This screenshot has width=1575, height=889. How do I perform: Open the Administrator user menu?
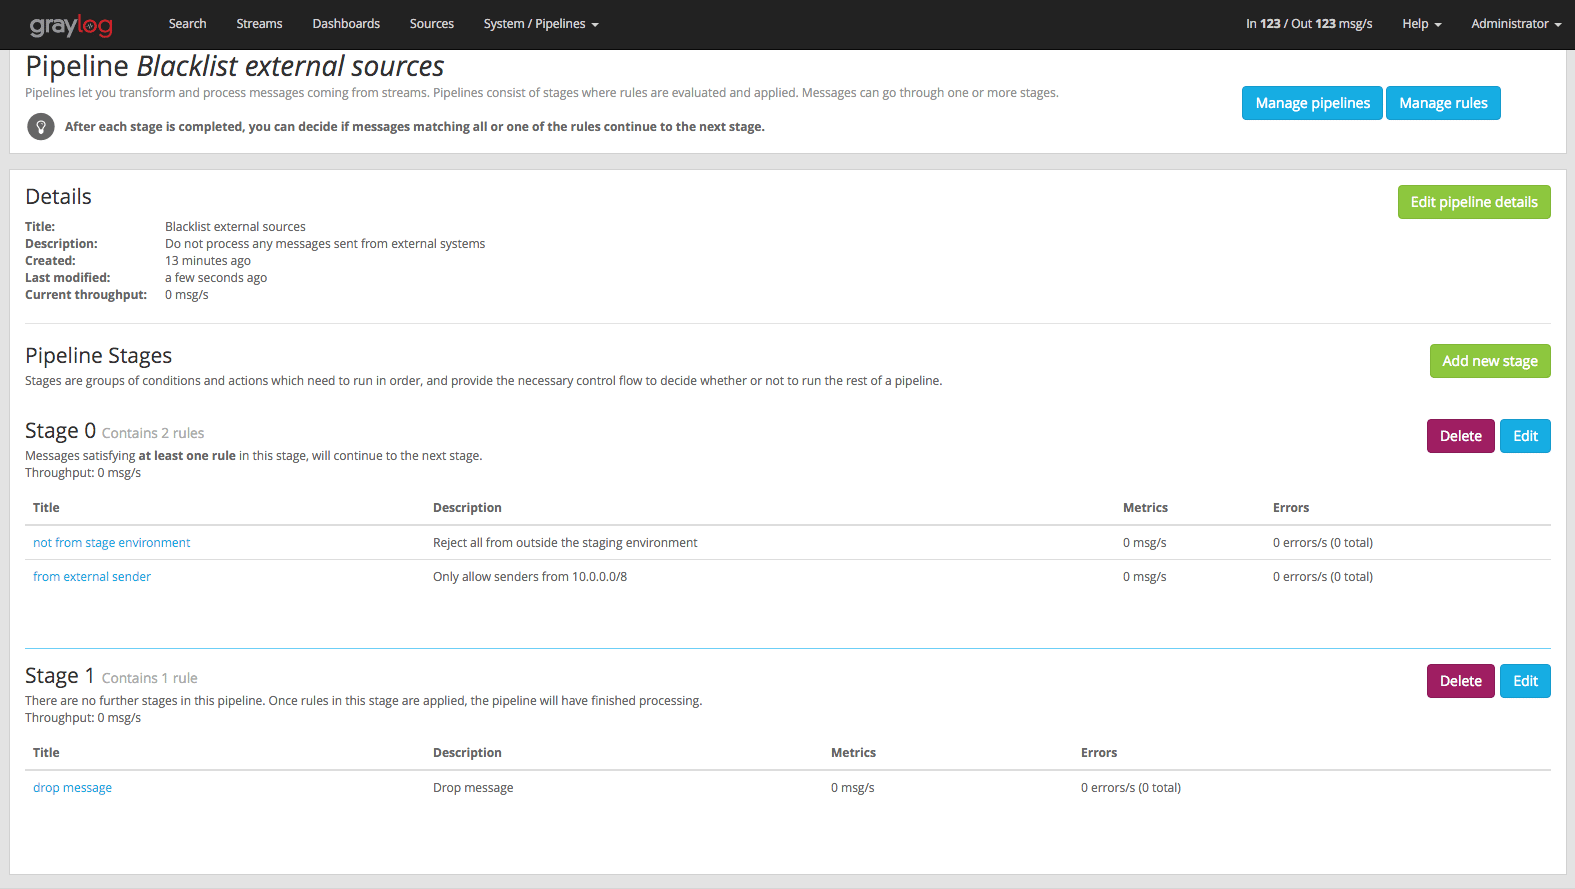pos(1515,24)
